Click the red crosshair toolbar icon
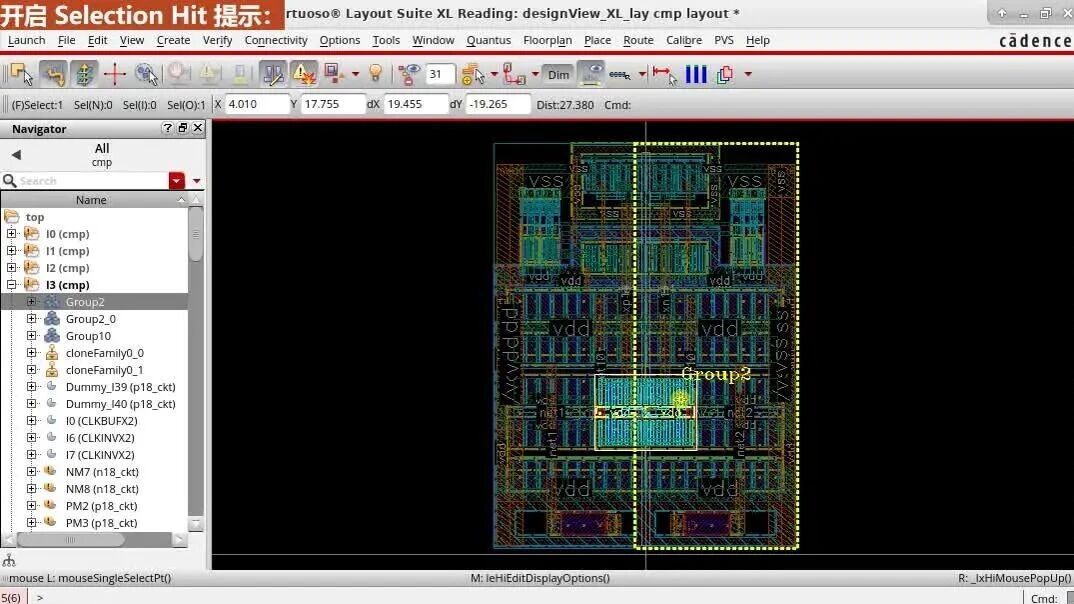Image resolution: width=1074 pixels, height=604 pixels. 114,74
